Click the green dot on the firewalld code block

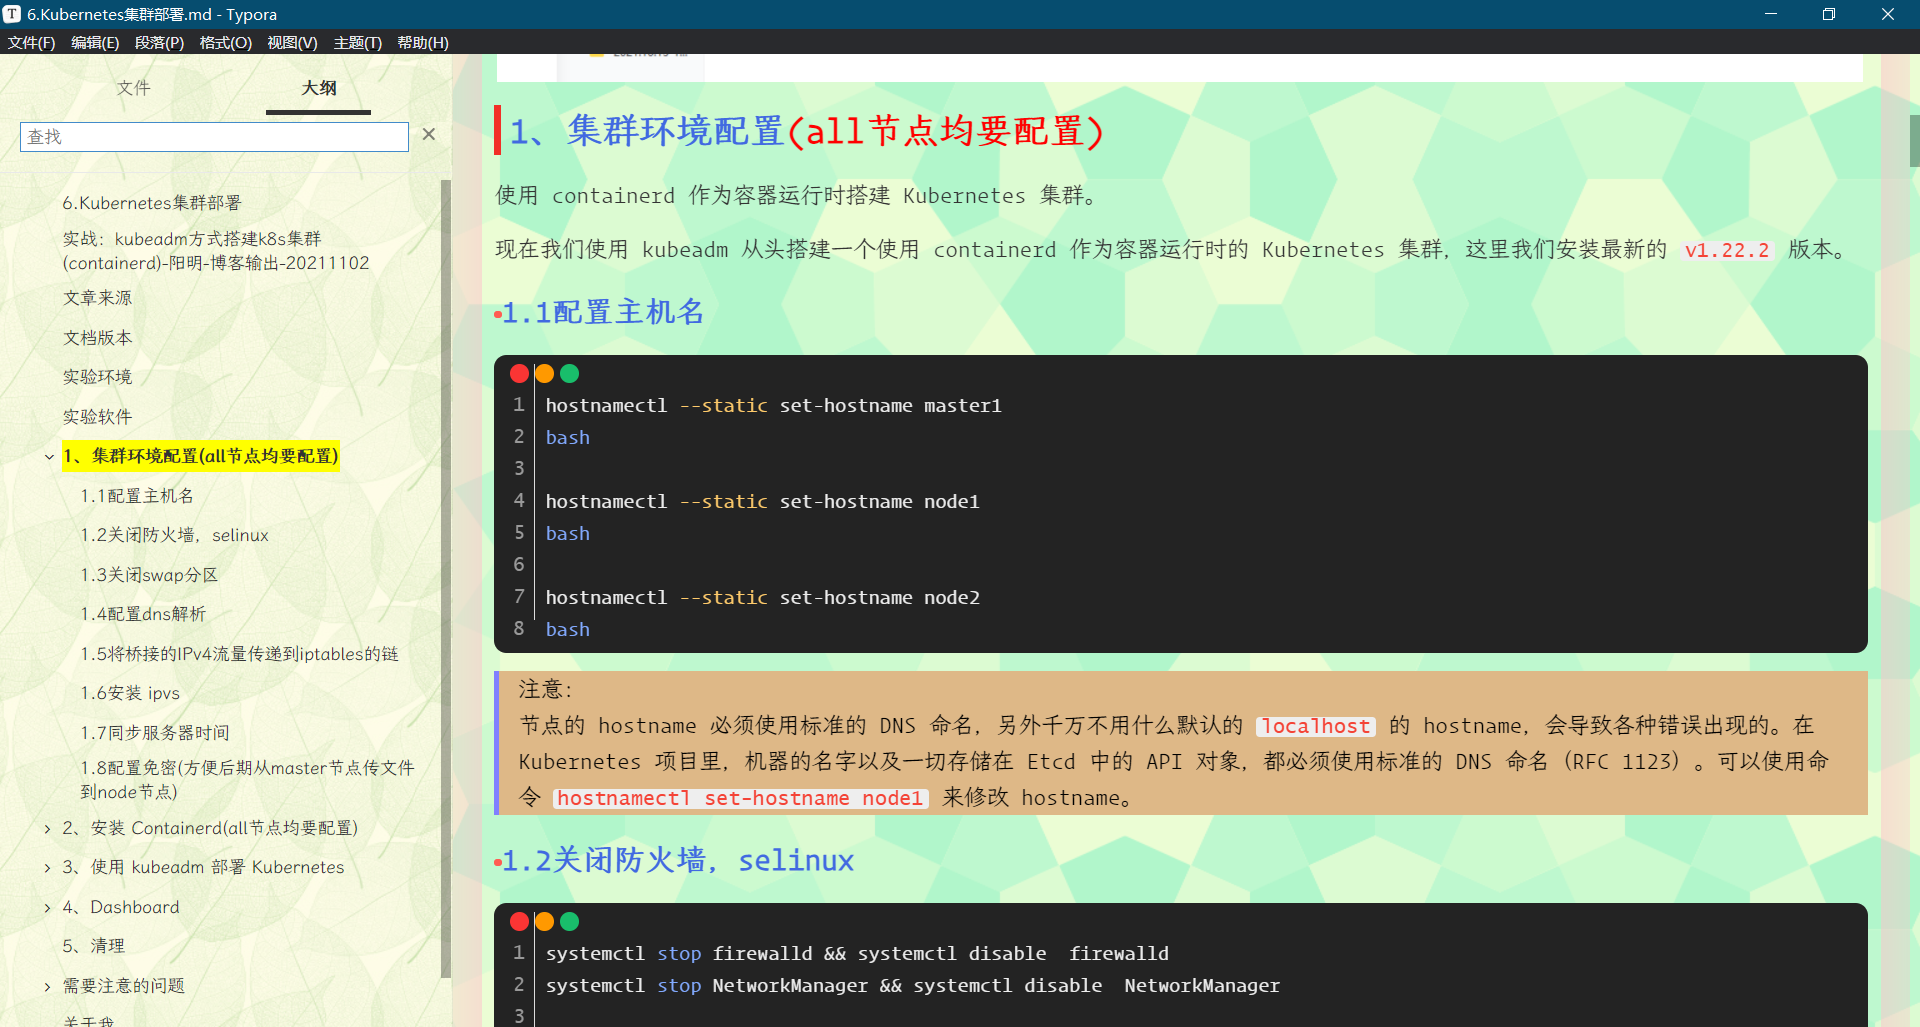point(570,922)
